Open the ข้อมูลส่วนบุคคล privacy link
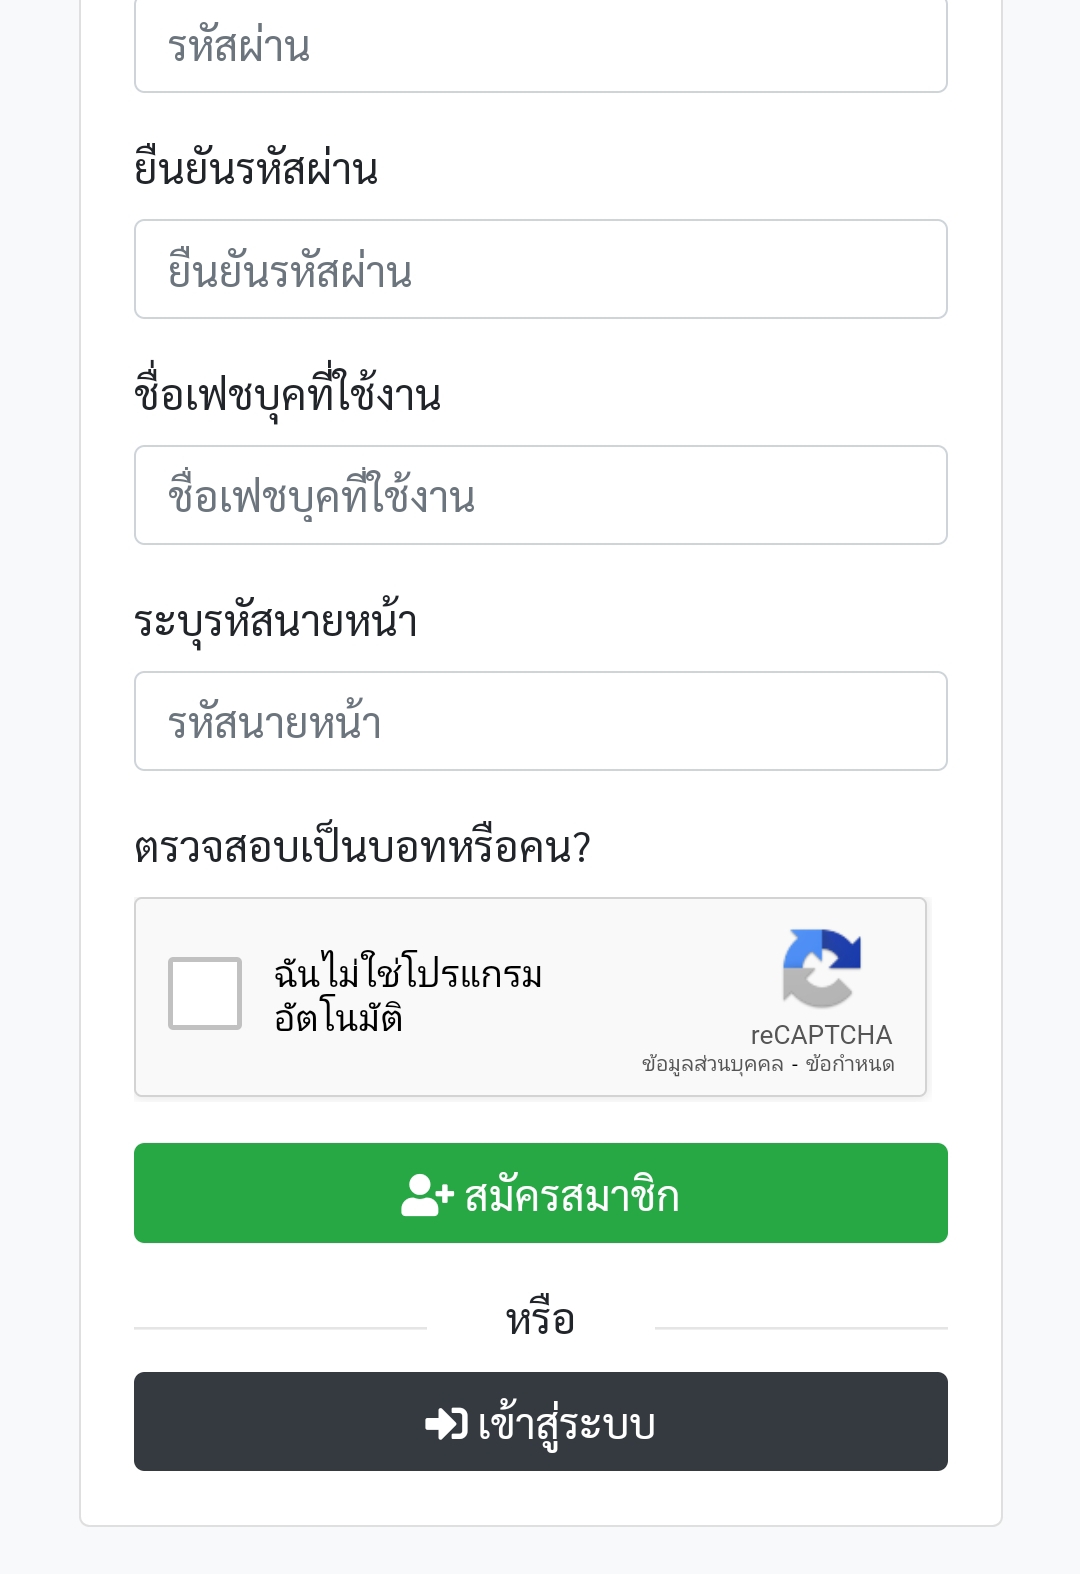Image resolution: width=1080 pixels, height=1574 pixels. click(x=713, y=1064)
